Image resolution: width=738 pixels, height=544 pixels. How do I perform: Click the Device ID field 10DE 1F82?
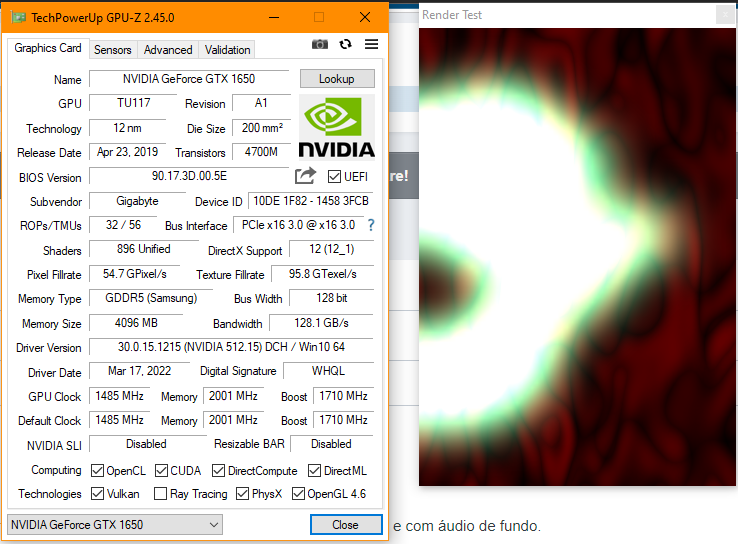[311, 201]
